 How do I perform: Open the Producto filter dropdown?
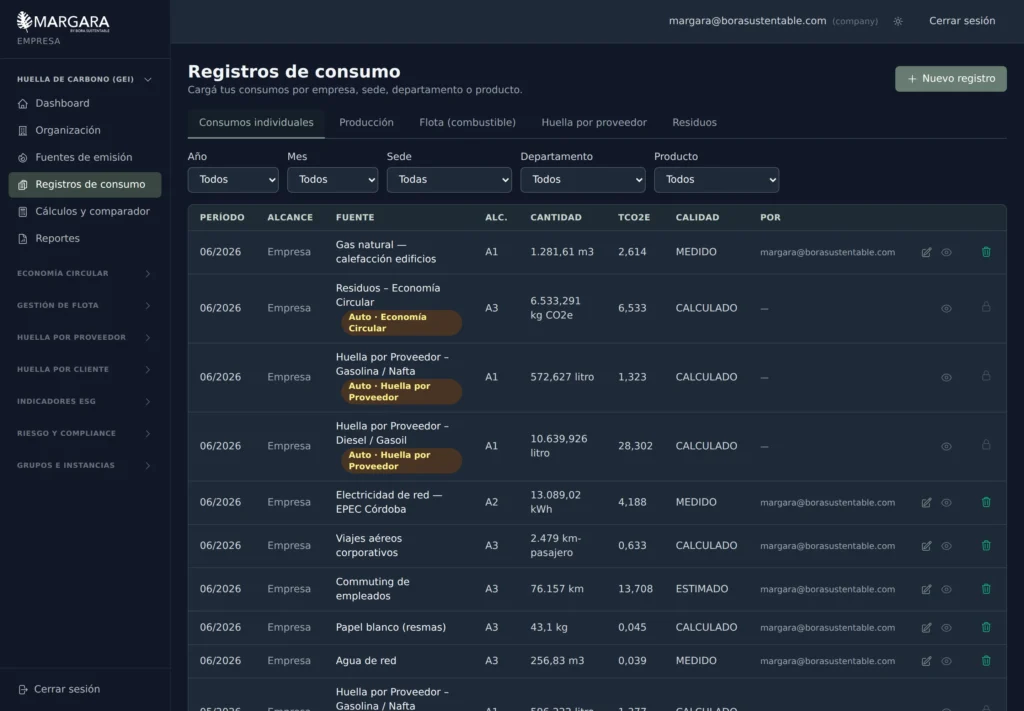coord(716,180)
